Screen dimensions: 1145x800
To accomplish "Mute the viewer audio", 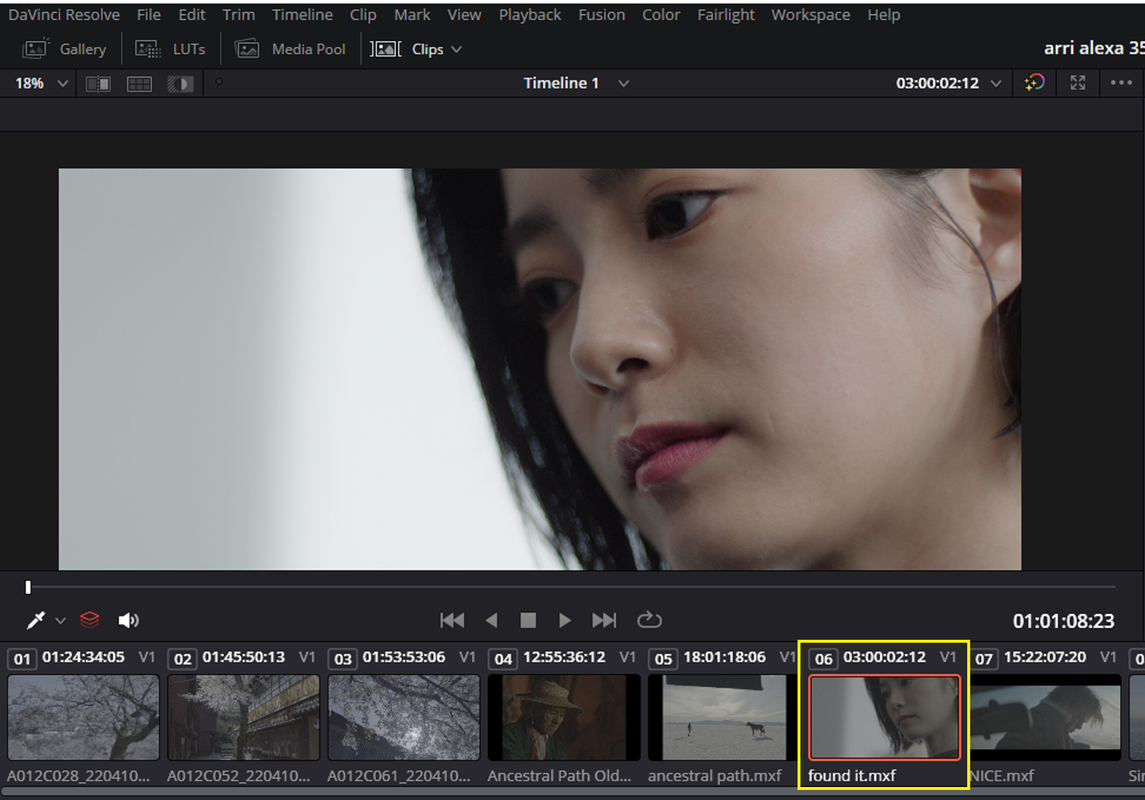I will (x=129, y=620).
